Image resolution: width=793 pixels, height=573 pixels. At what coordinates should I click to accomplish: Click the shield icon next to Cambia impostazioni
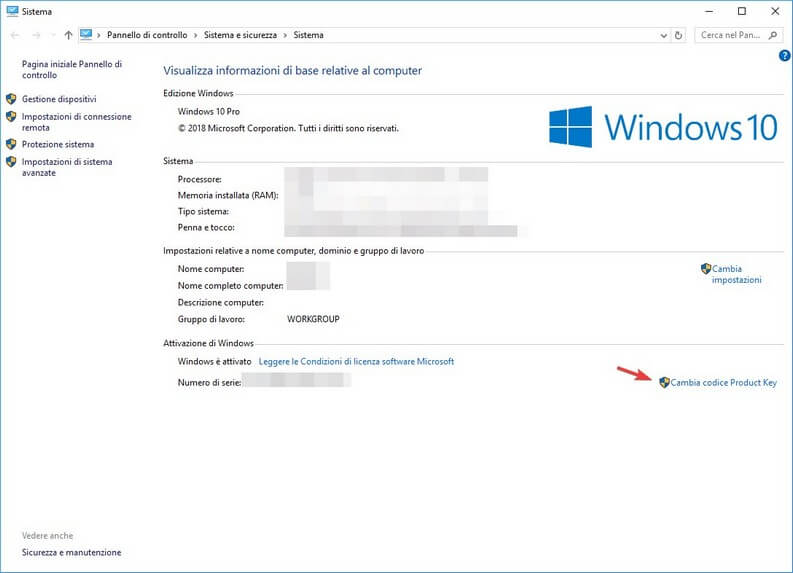(x=706, y=269)
